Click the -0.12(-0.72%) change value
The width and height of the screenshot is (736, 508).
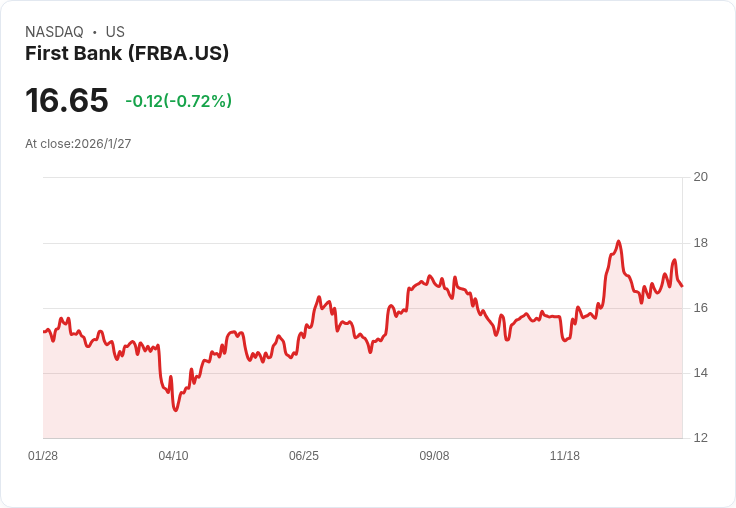click(x=178, y=101)
